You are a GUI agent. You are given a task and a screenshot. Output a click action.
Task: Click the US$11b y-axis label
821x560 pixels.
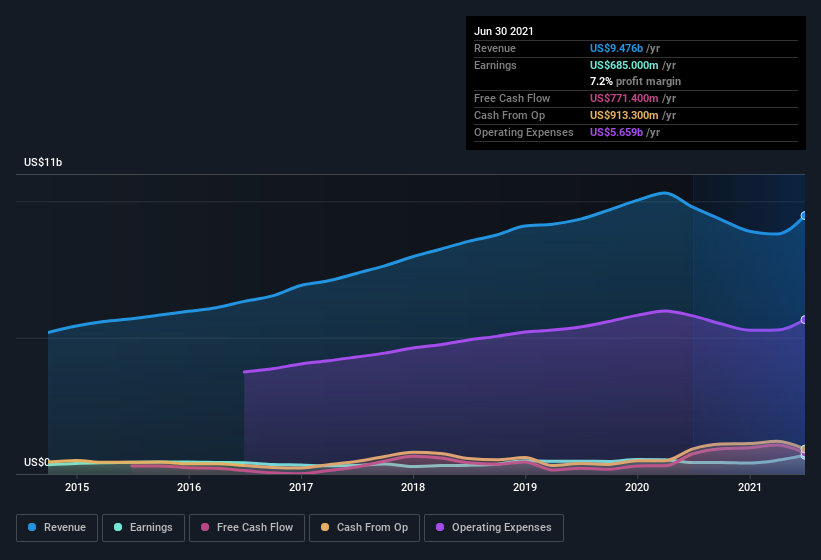point(43,162)
